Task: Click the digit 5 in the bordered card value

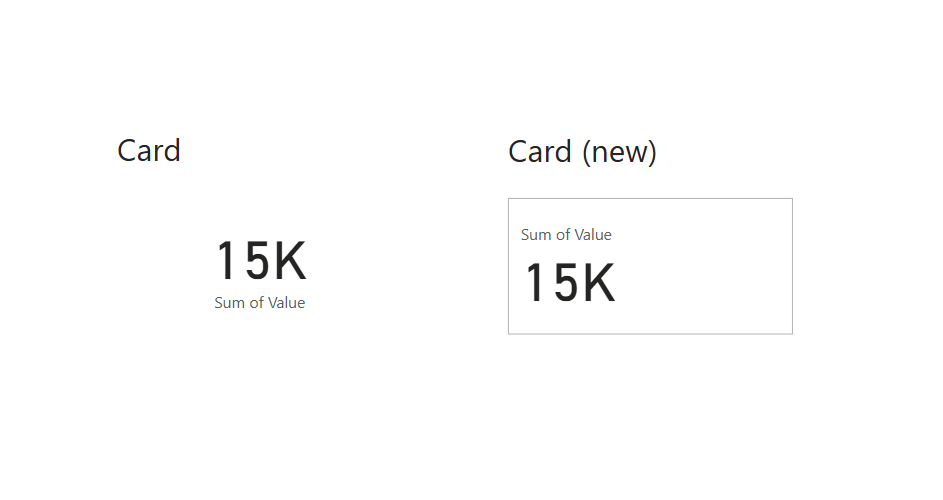Action: pos(566,283)
